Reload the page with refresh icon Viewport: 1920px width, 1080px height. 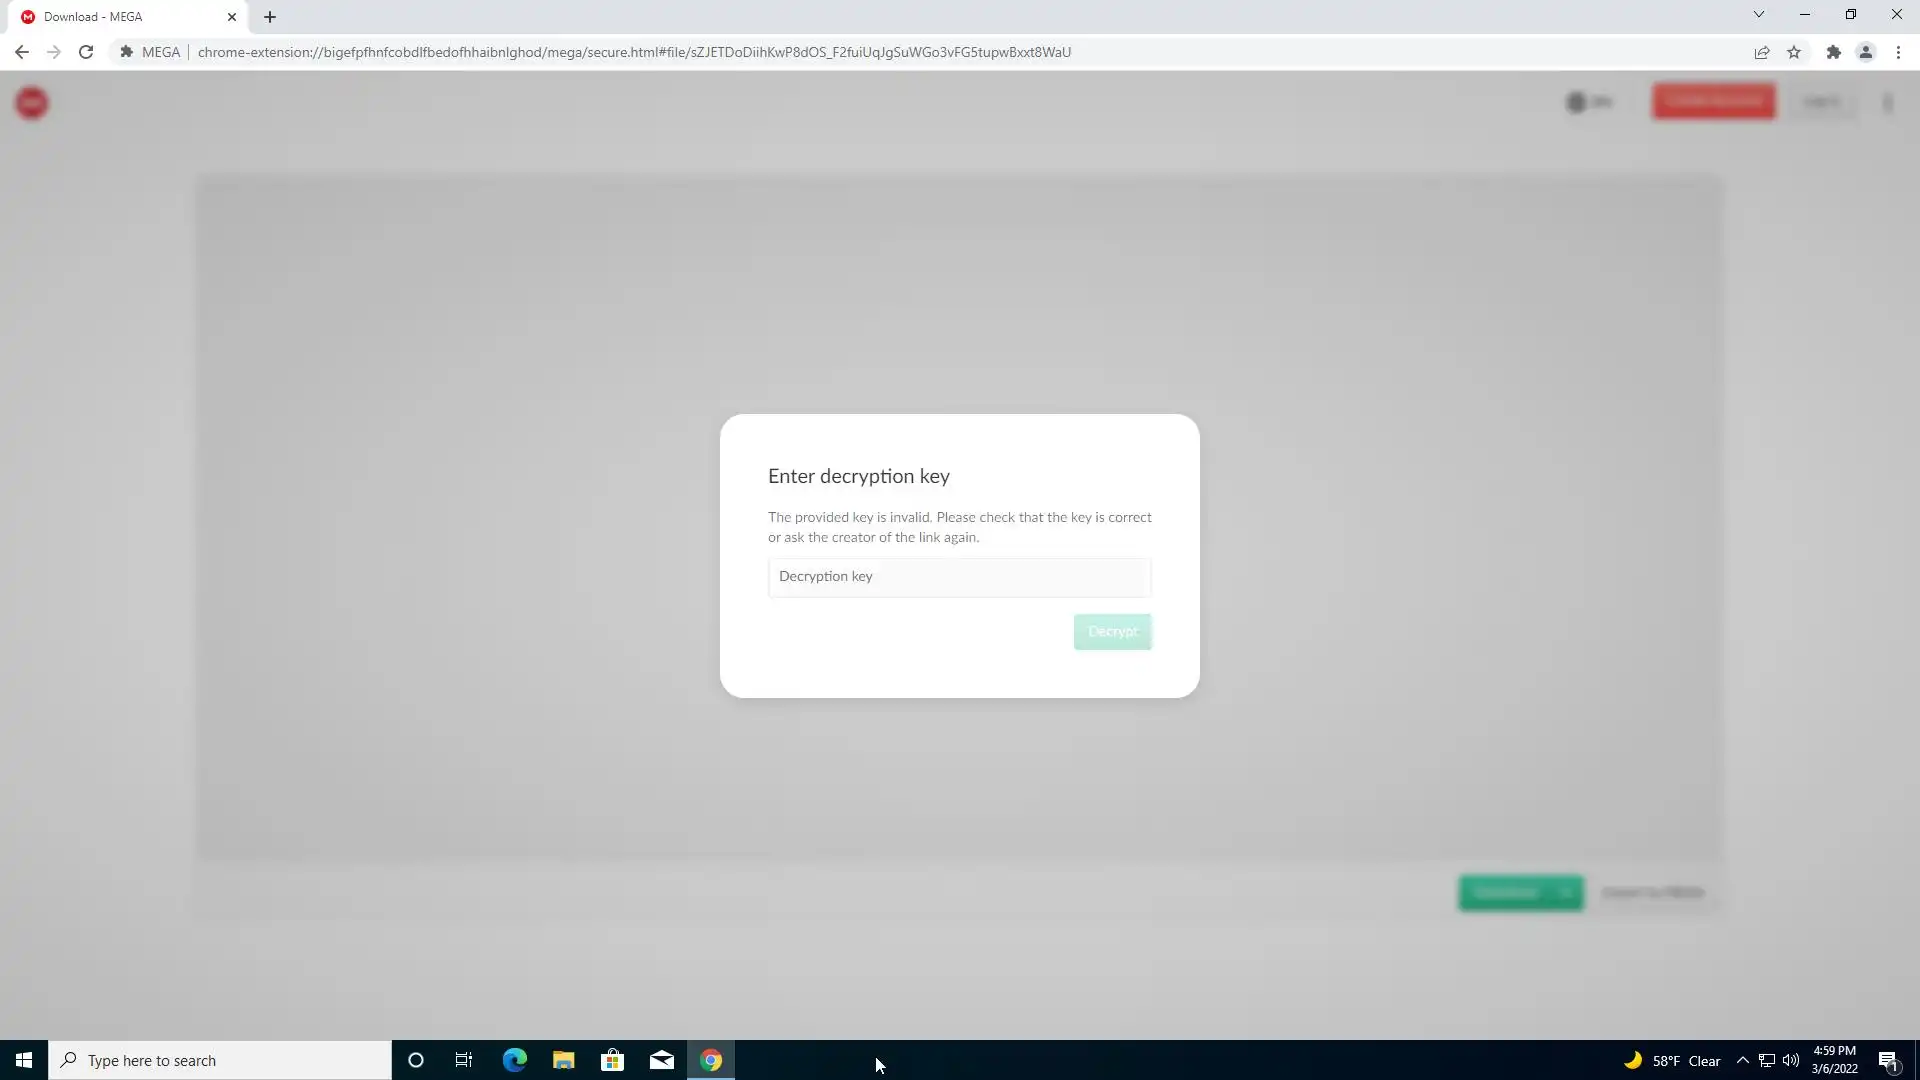[86, 52]
